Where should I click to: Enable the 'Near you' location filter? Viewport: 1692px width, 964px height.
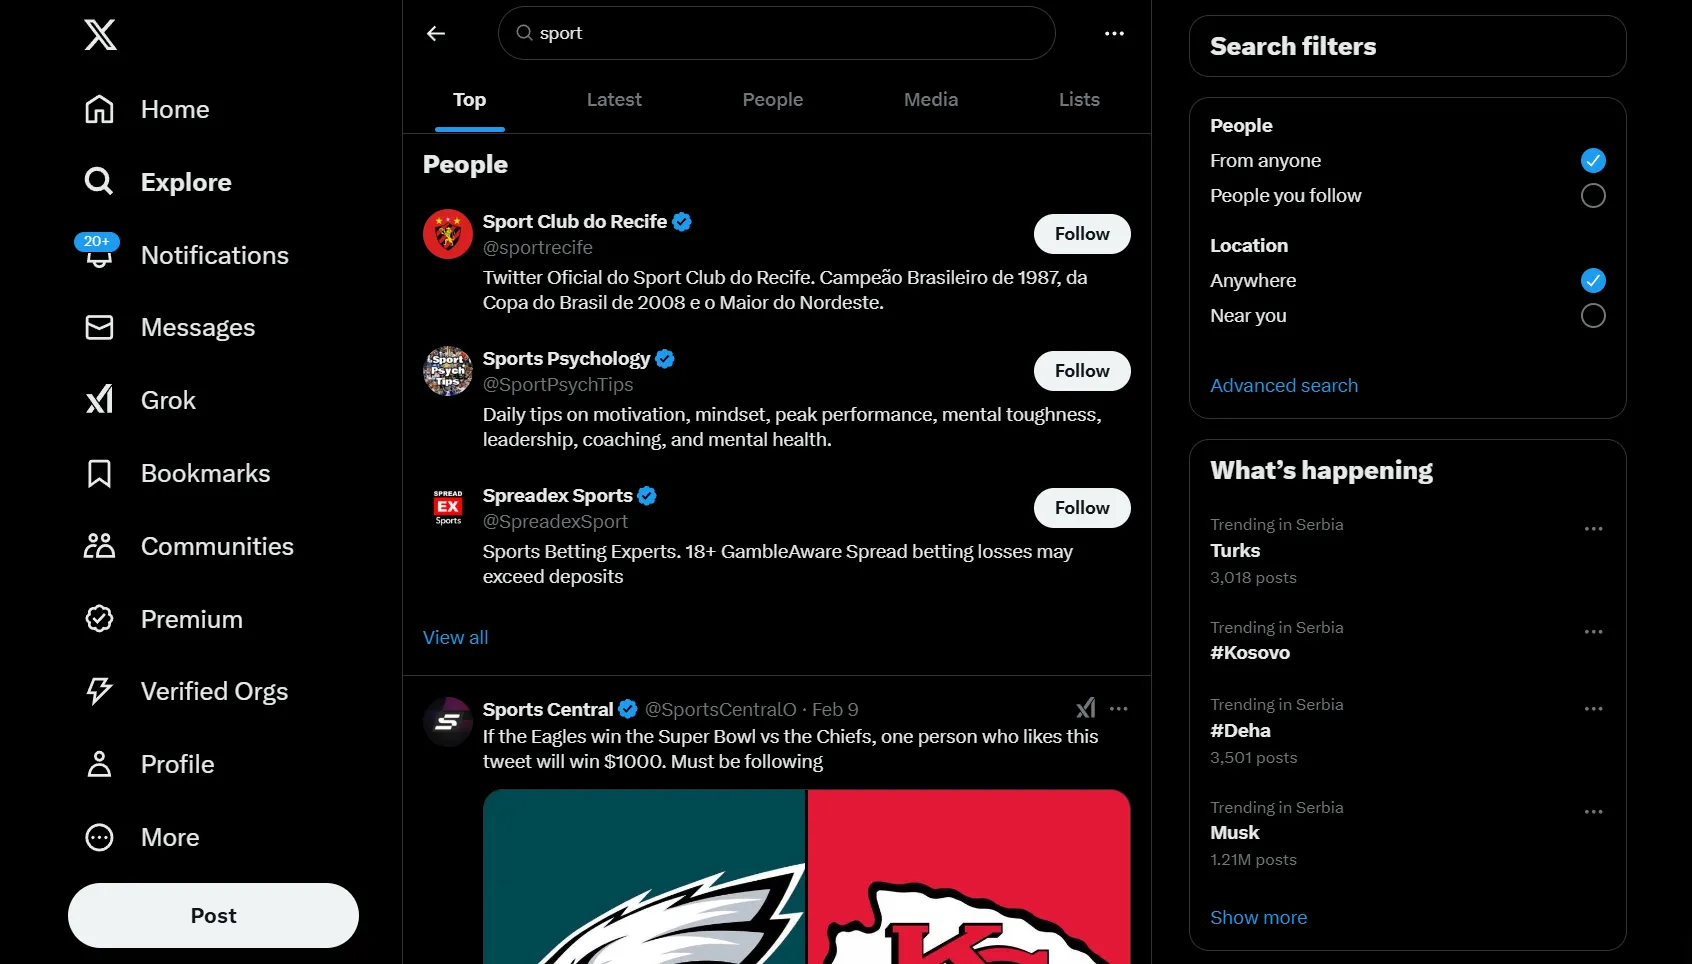[1592, 316]
